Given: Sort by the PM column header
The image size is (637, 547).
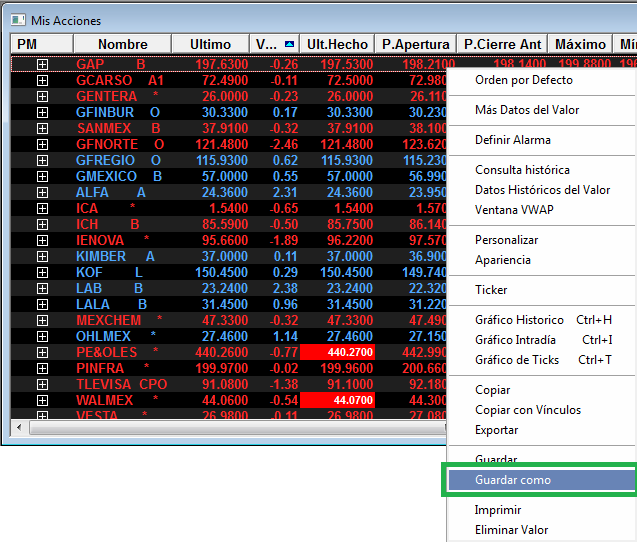Looking at the screenshot, I should 42,44.
